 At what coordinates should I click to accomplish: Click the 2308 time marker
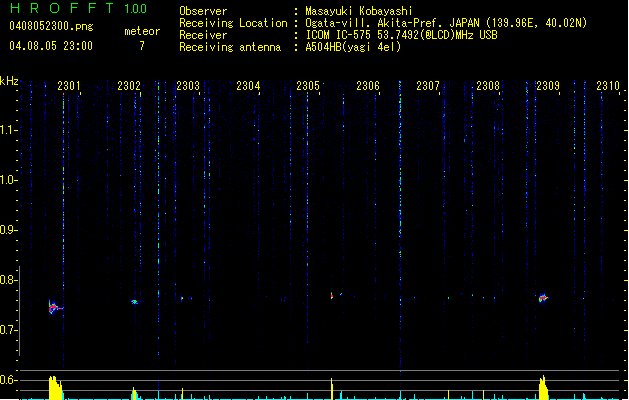click(x=488, y=86)
